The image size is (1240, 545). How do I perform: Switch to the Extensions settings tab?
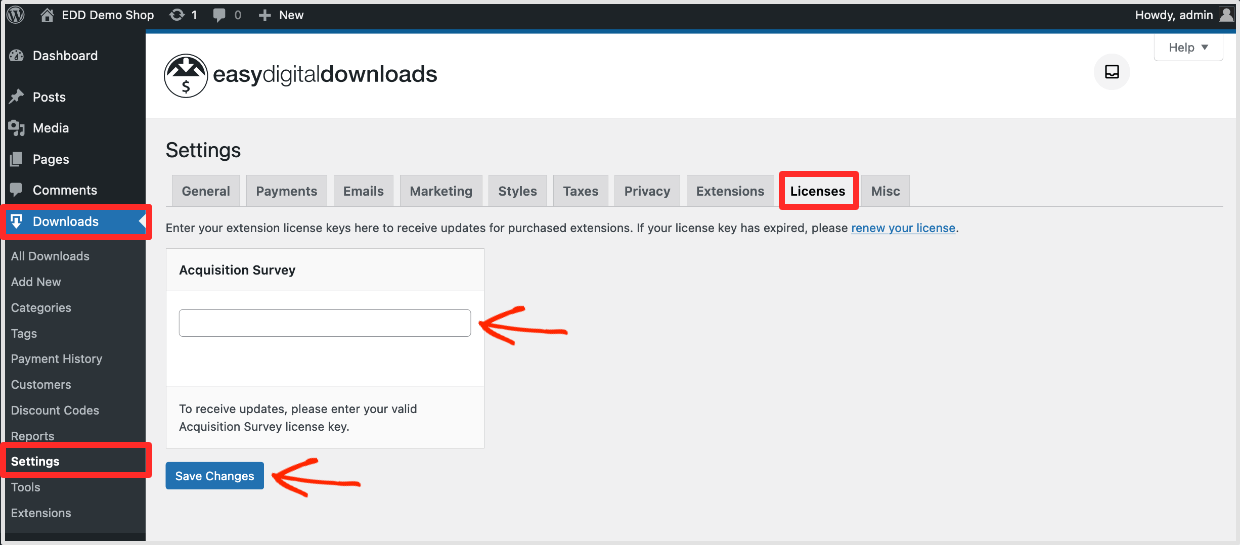pyautogui.click(x=730, y=191)
